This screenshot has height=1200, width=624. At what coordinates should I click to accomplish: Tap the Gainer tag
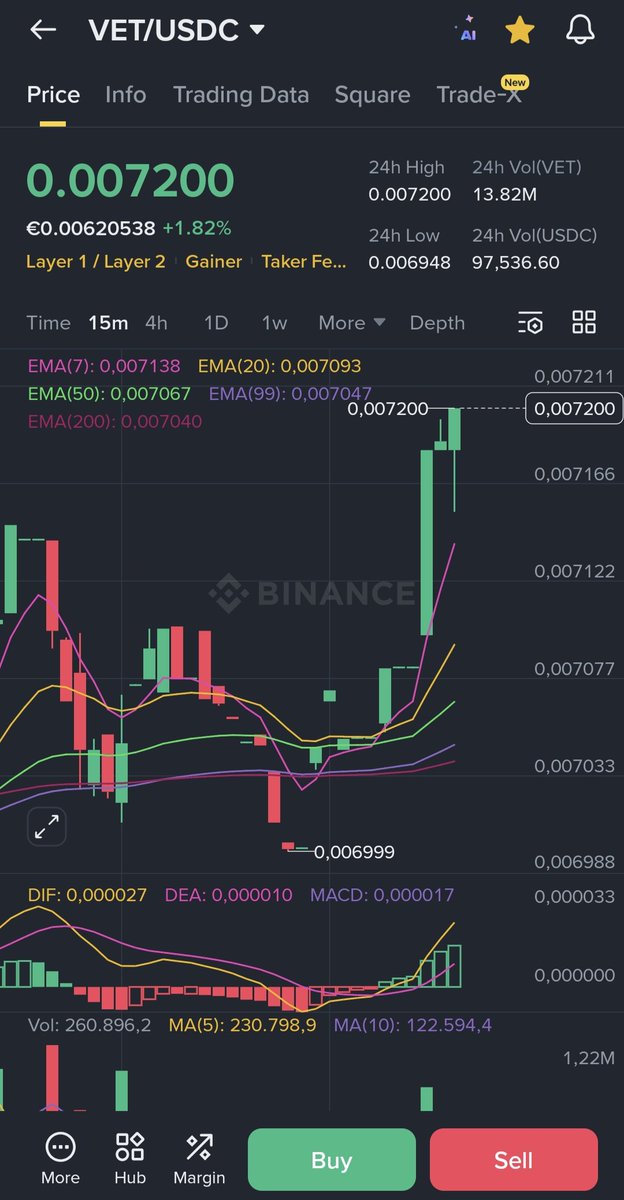click(x=214, y=262)
